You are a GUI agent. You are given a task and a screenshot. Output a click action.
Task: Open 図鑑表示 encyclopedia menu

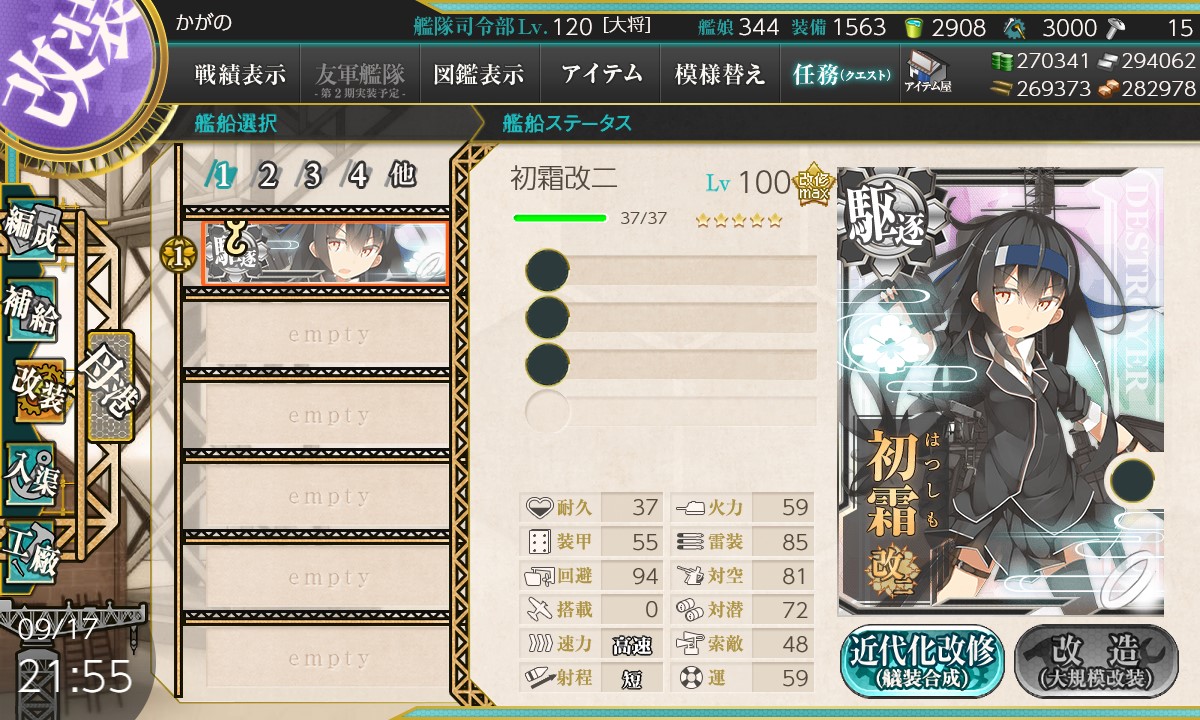click(479, 74)
